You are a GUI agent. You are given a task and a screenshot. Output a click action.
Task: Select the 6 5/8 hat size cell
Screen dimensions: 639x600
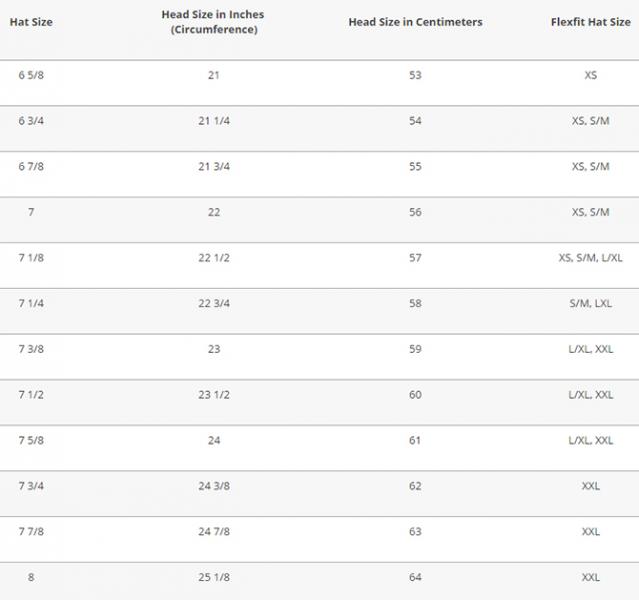[x=31, y=75]
